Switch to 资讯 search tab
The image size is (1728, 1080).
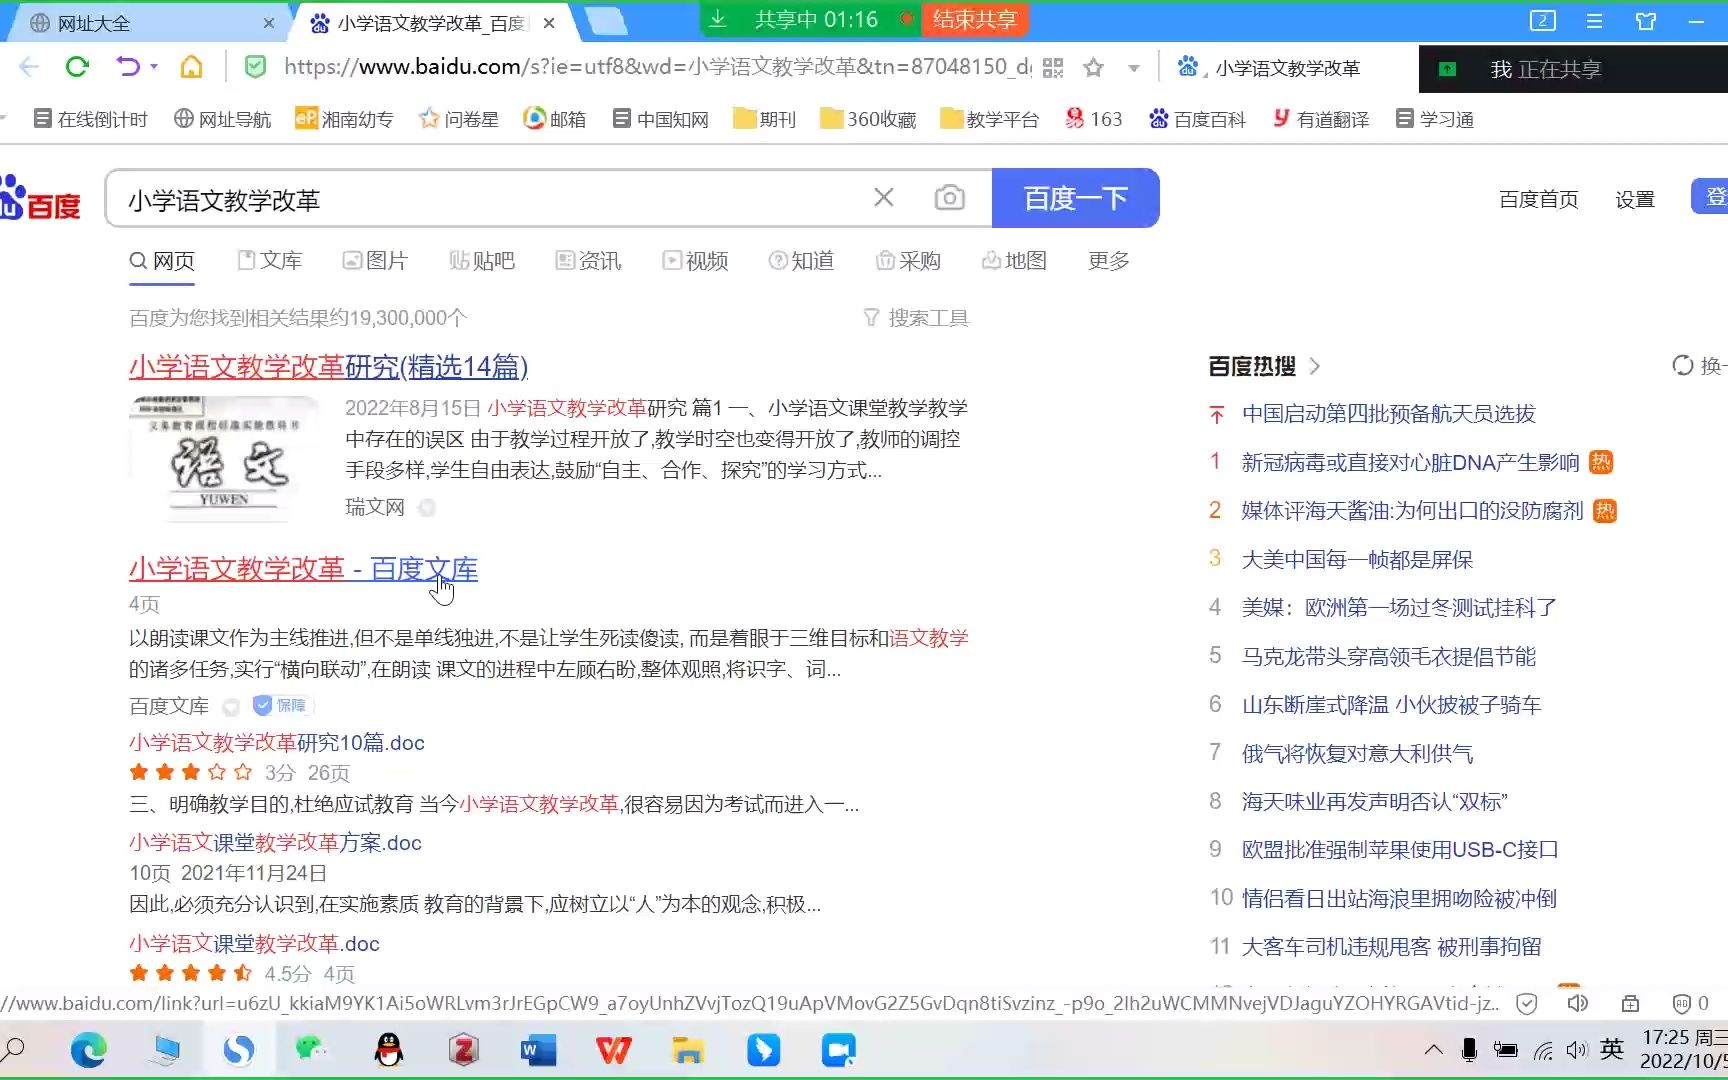(x=588, y=261)
